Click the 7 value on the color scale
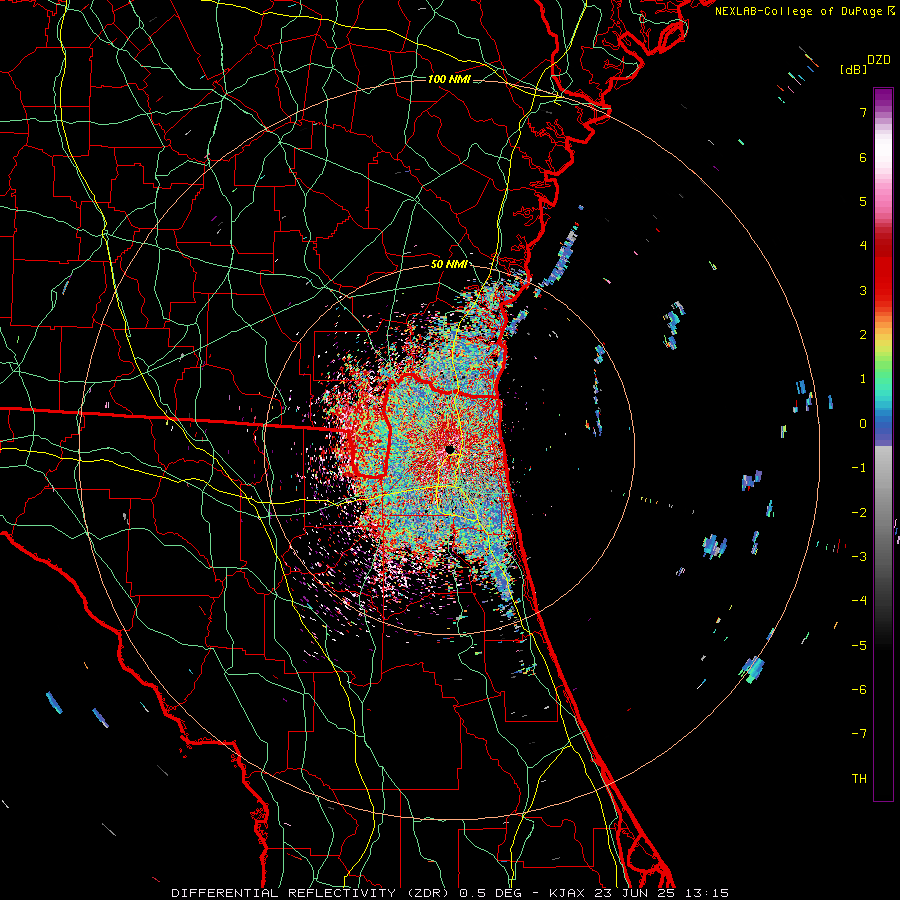Viewport: 900px width, 900px height. pyautogui.click(x=863, y=112)
